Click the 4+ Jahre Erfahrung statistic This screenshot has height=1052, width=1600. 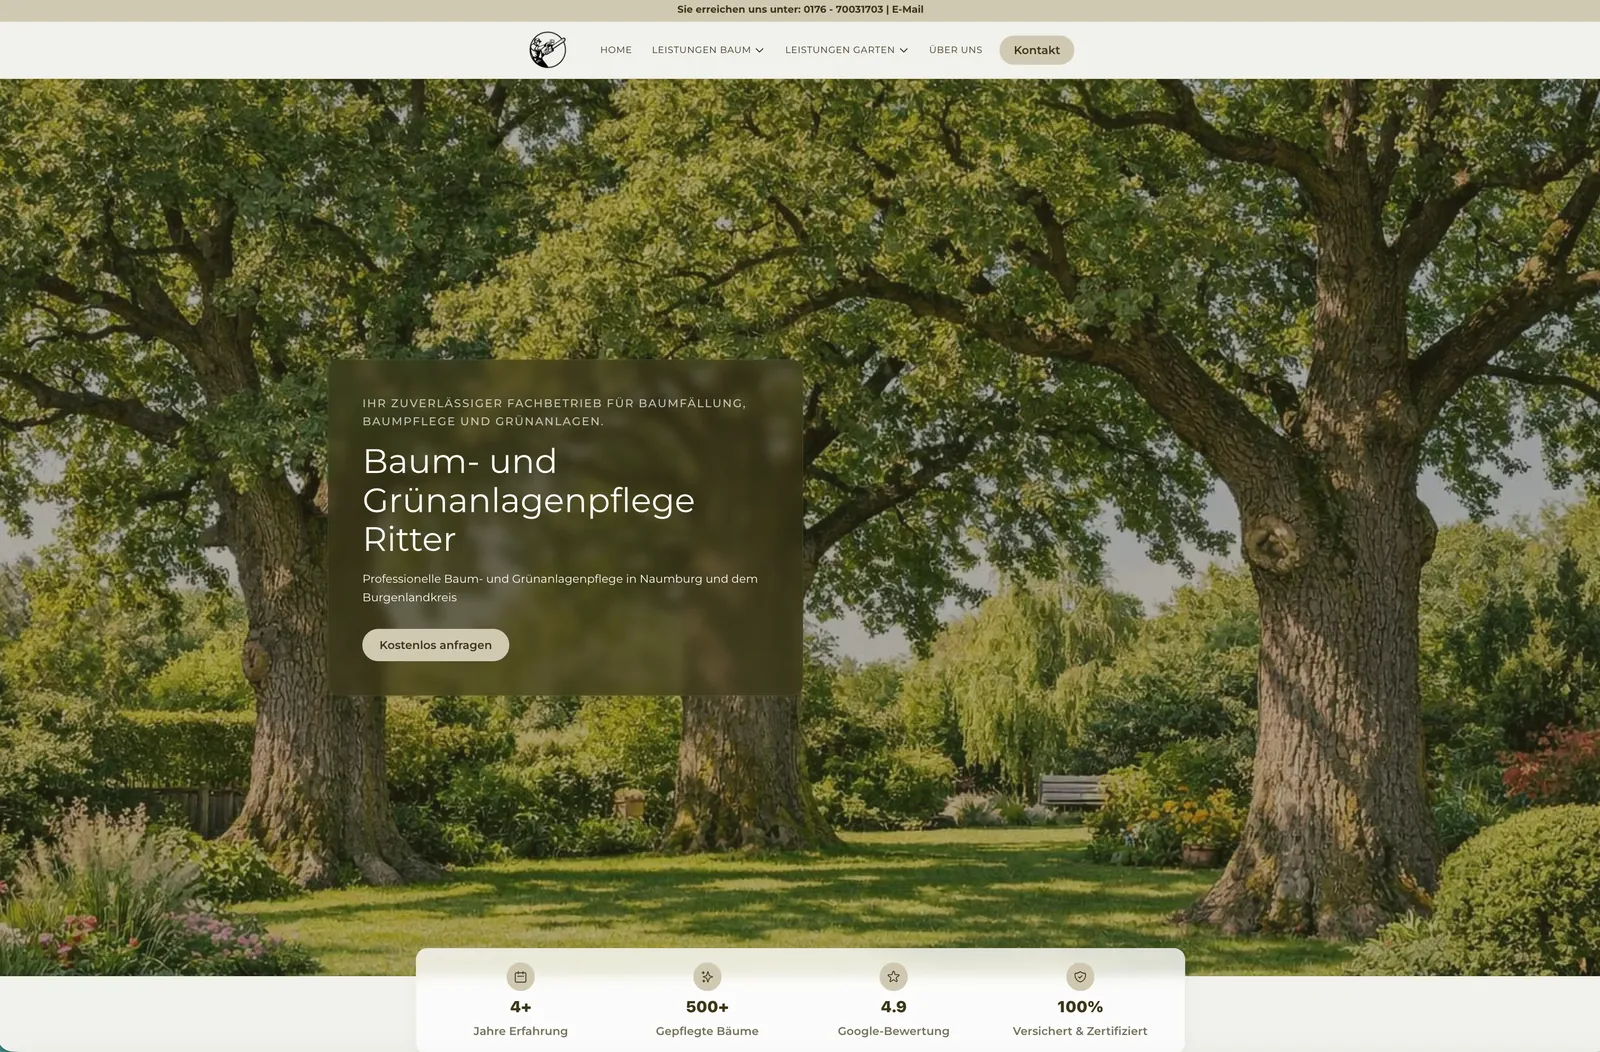(520, 1007)
